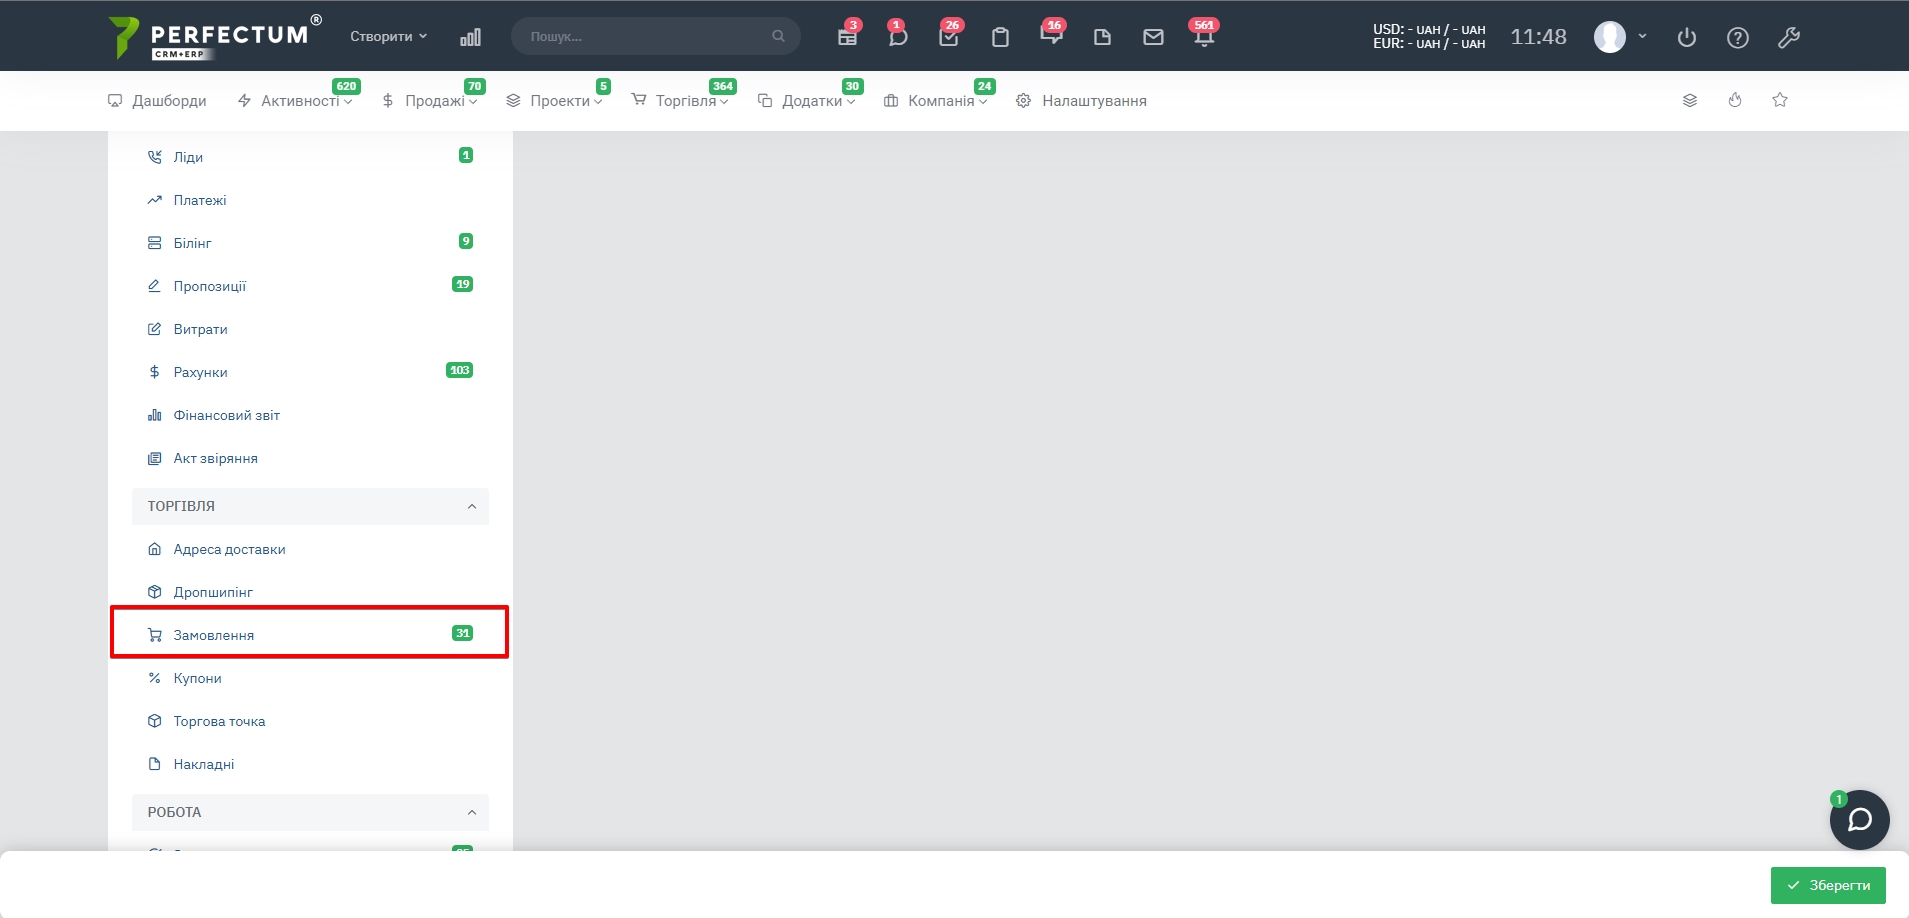The width and height of the screenshot is (1909, 918).
Task: Open the help question mark icon
Action: tap(1738, 38)
